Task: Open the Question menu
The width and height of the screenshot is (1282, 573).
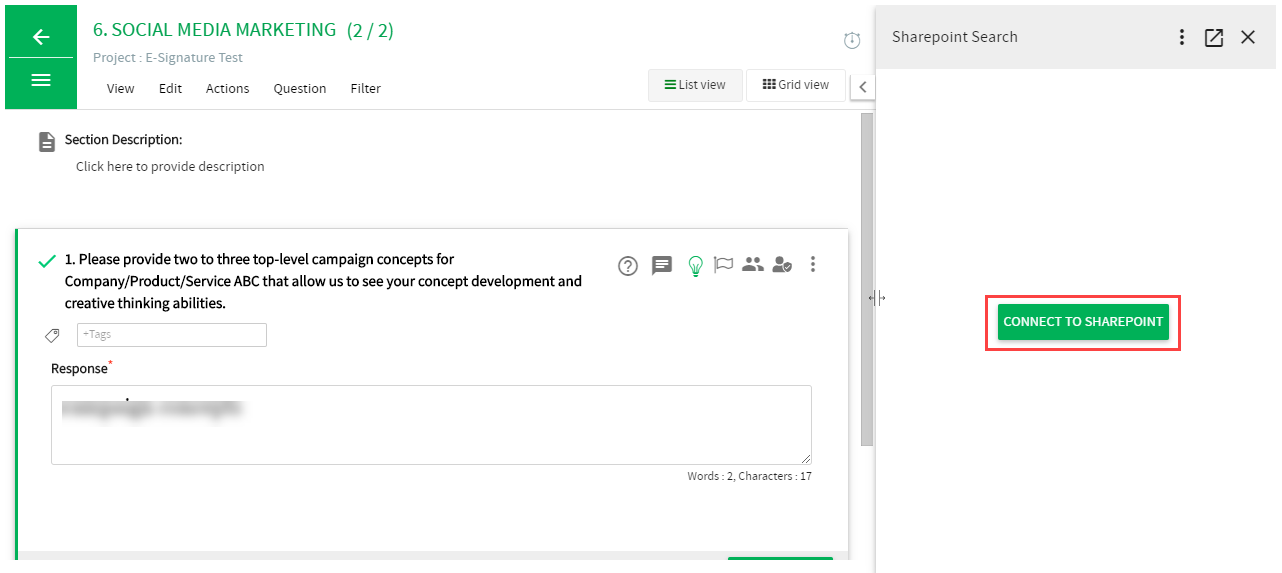Action: (300, 88)
